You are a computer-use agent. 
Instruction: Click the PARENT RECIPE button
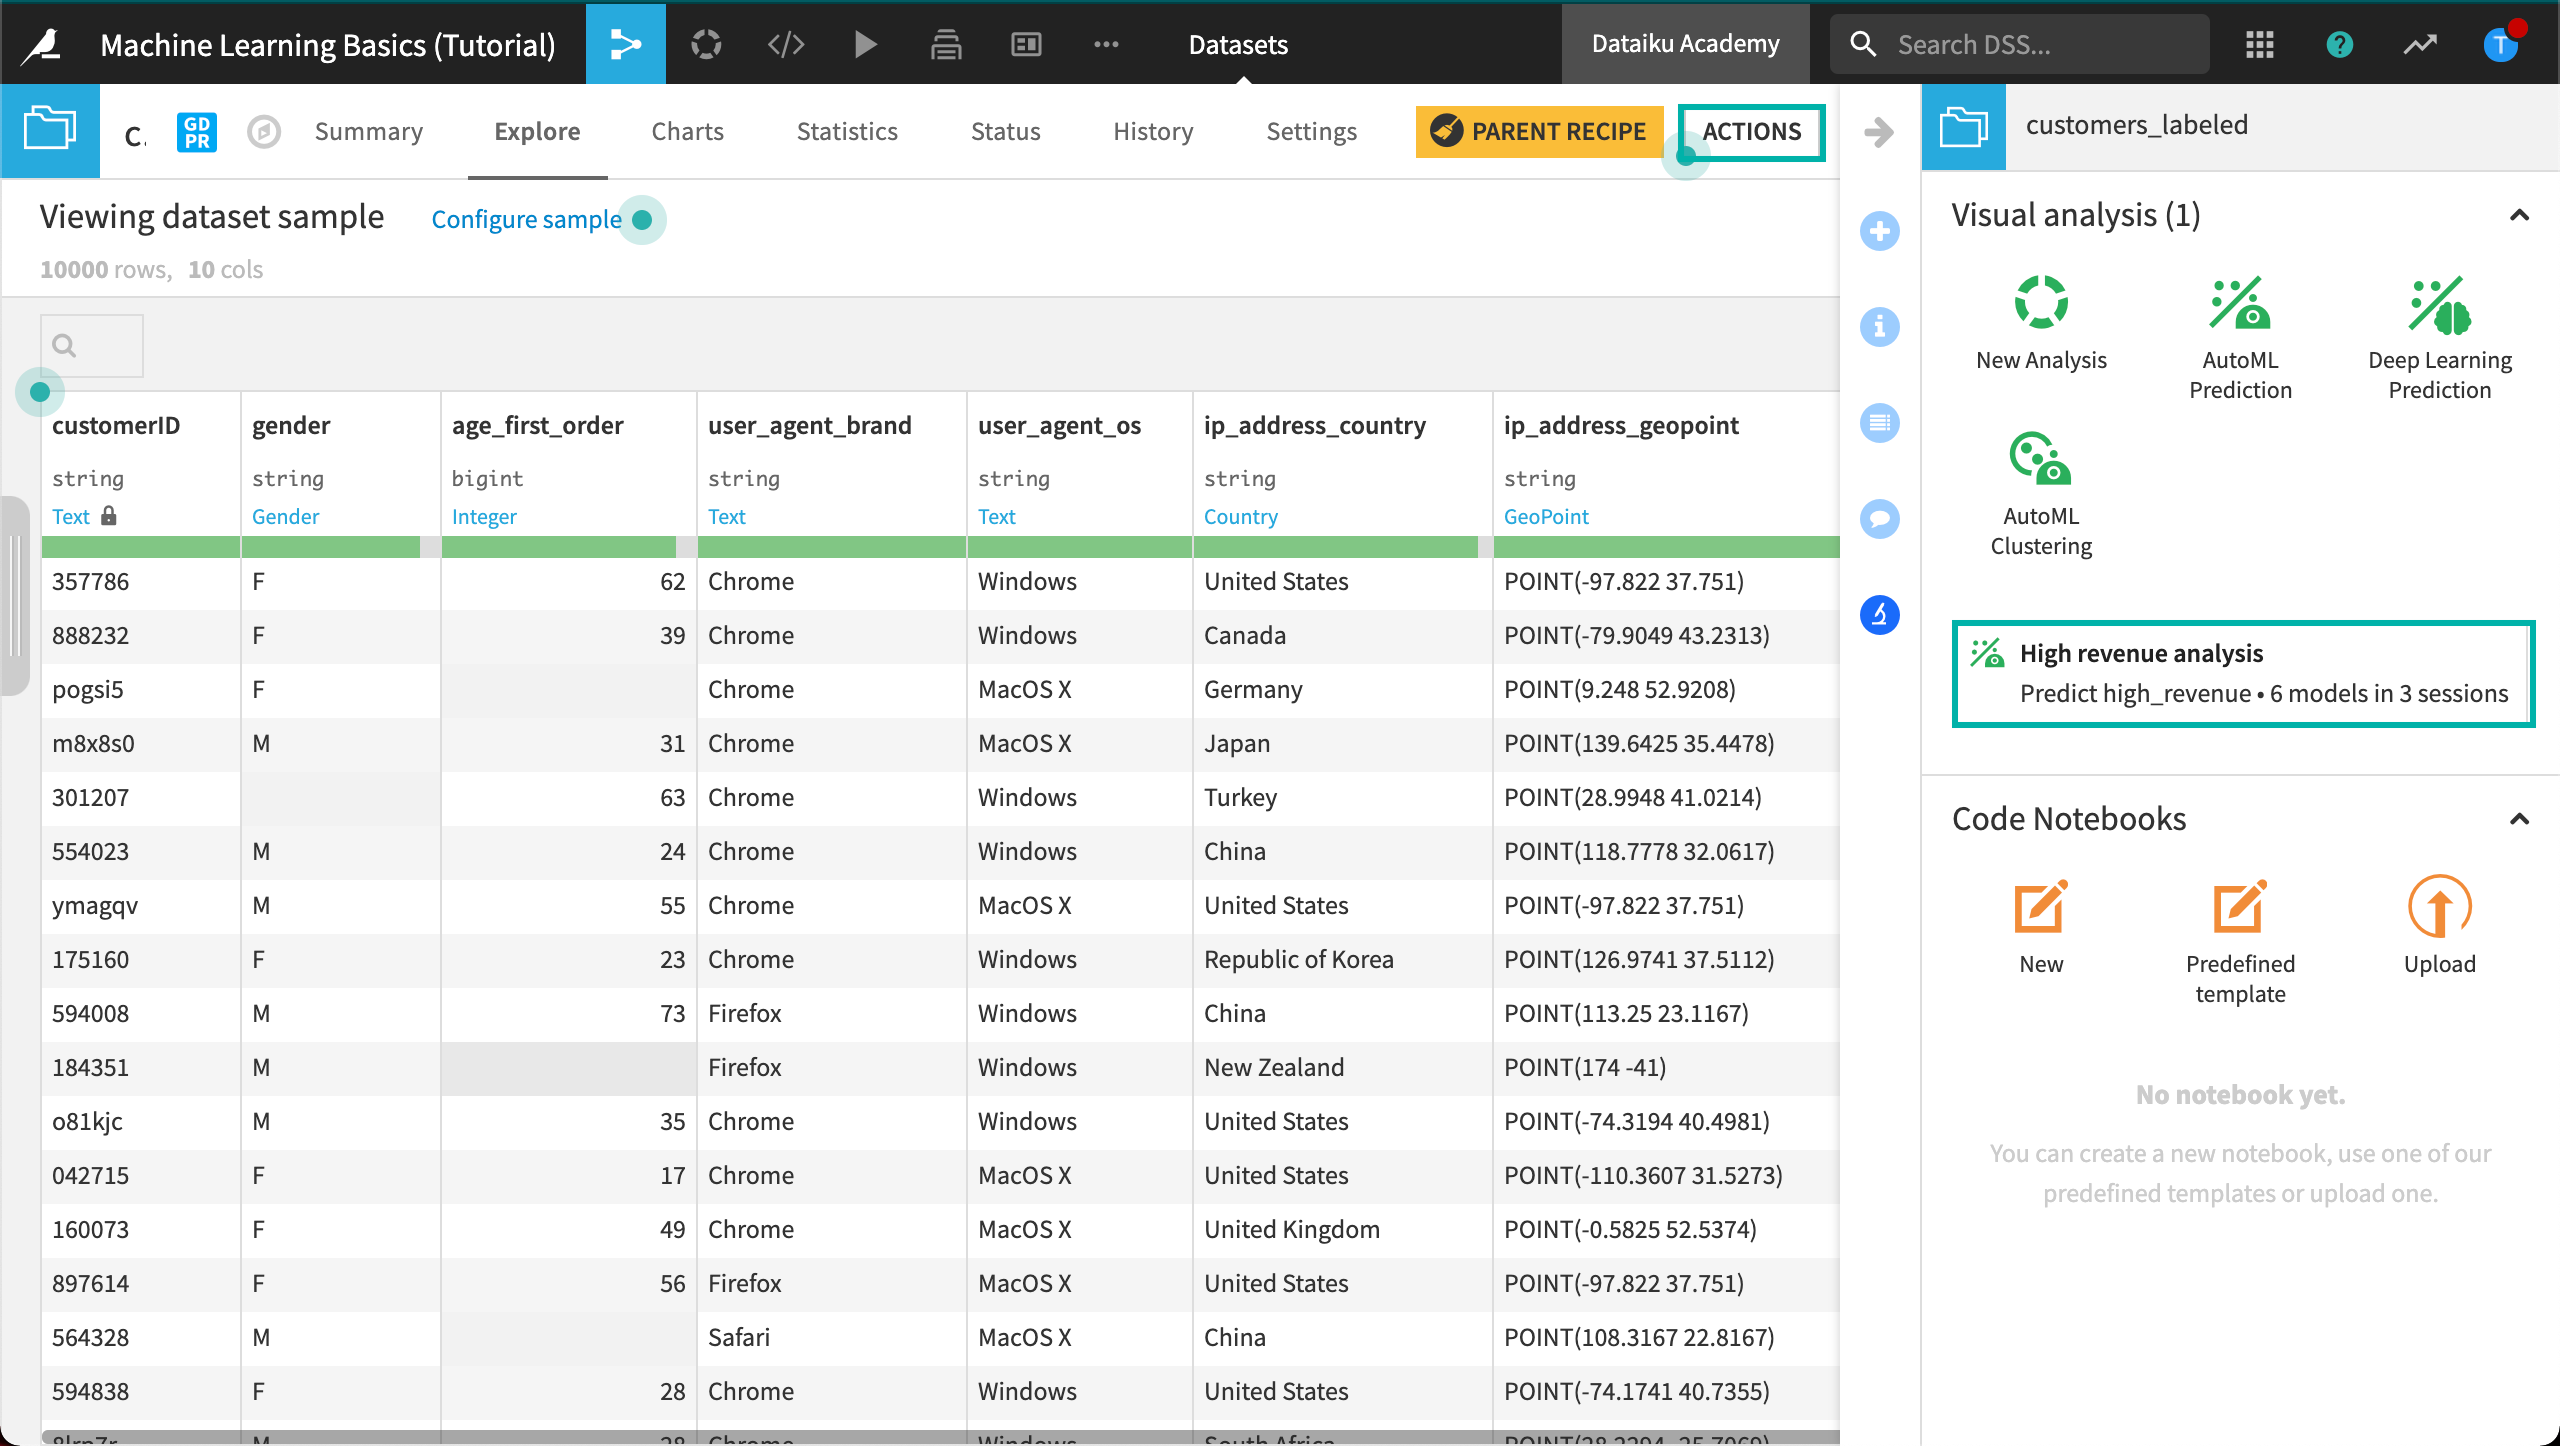(1537, 130)
